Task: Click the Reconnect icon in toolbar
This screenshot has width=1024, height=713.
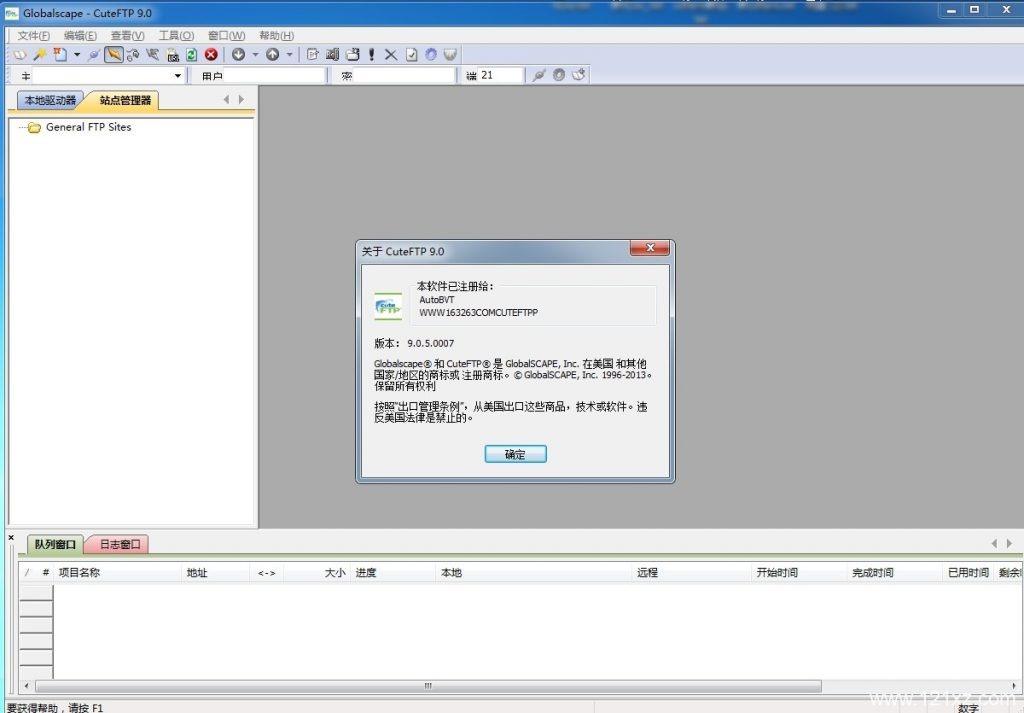Action: 133,55
